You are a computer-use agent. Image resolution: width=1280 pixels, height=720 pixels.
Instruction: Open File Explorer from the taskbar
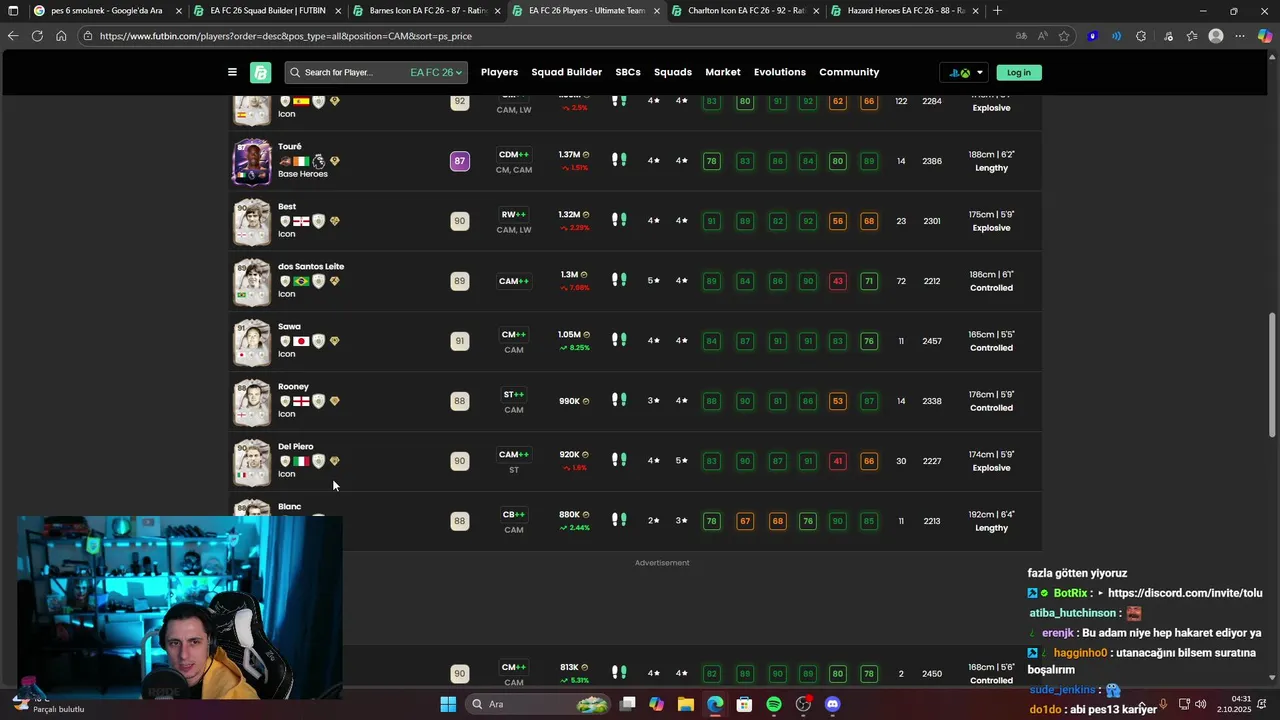[686, 704]
